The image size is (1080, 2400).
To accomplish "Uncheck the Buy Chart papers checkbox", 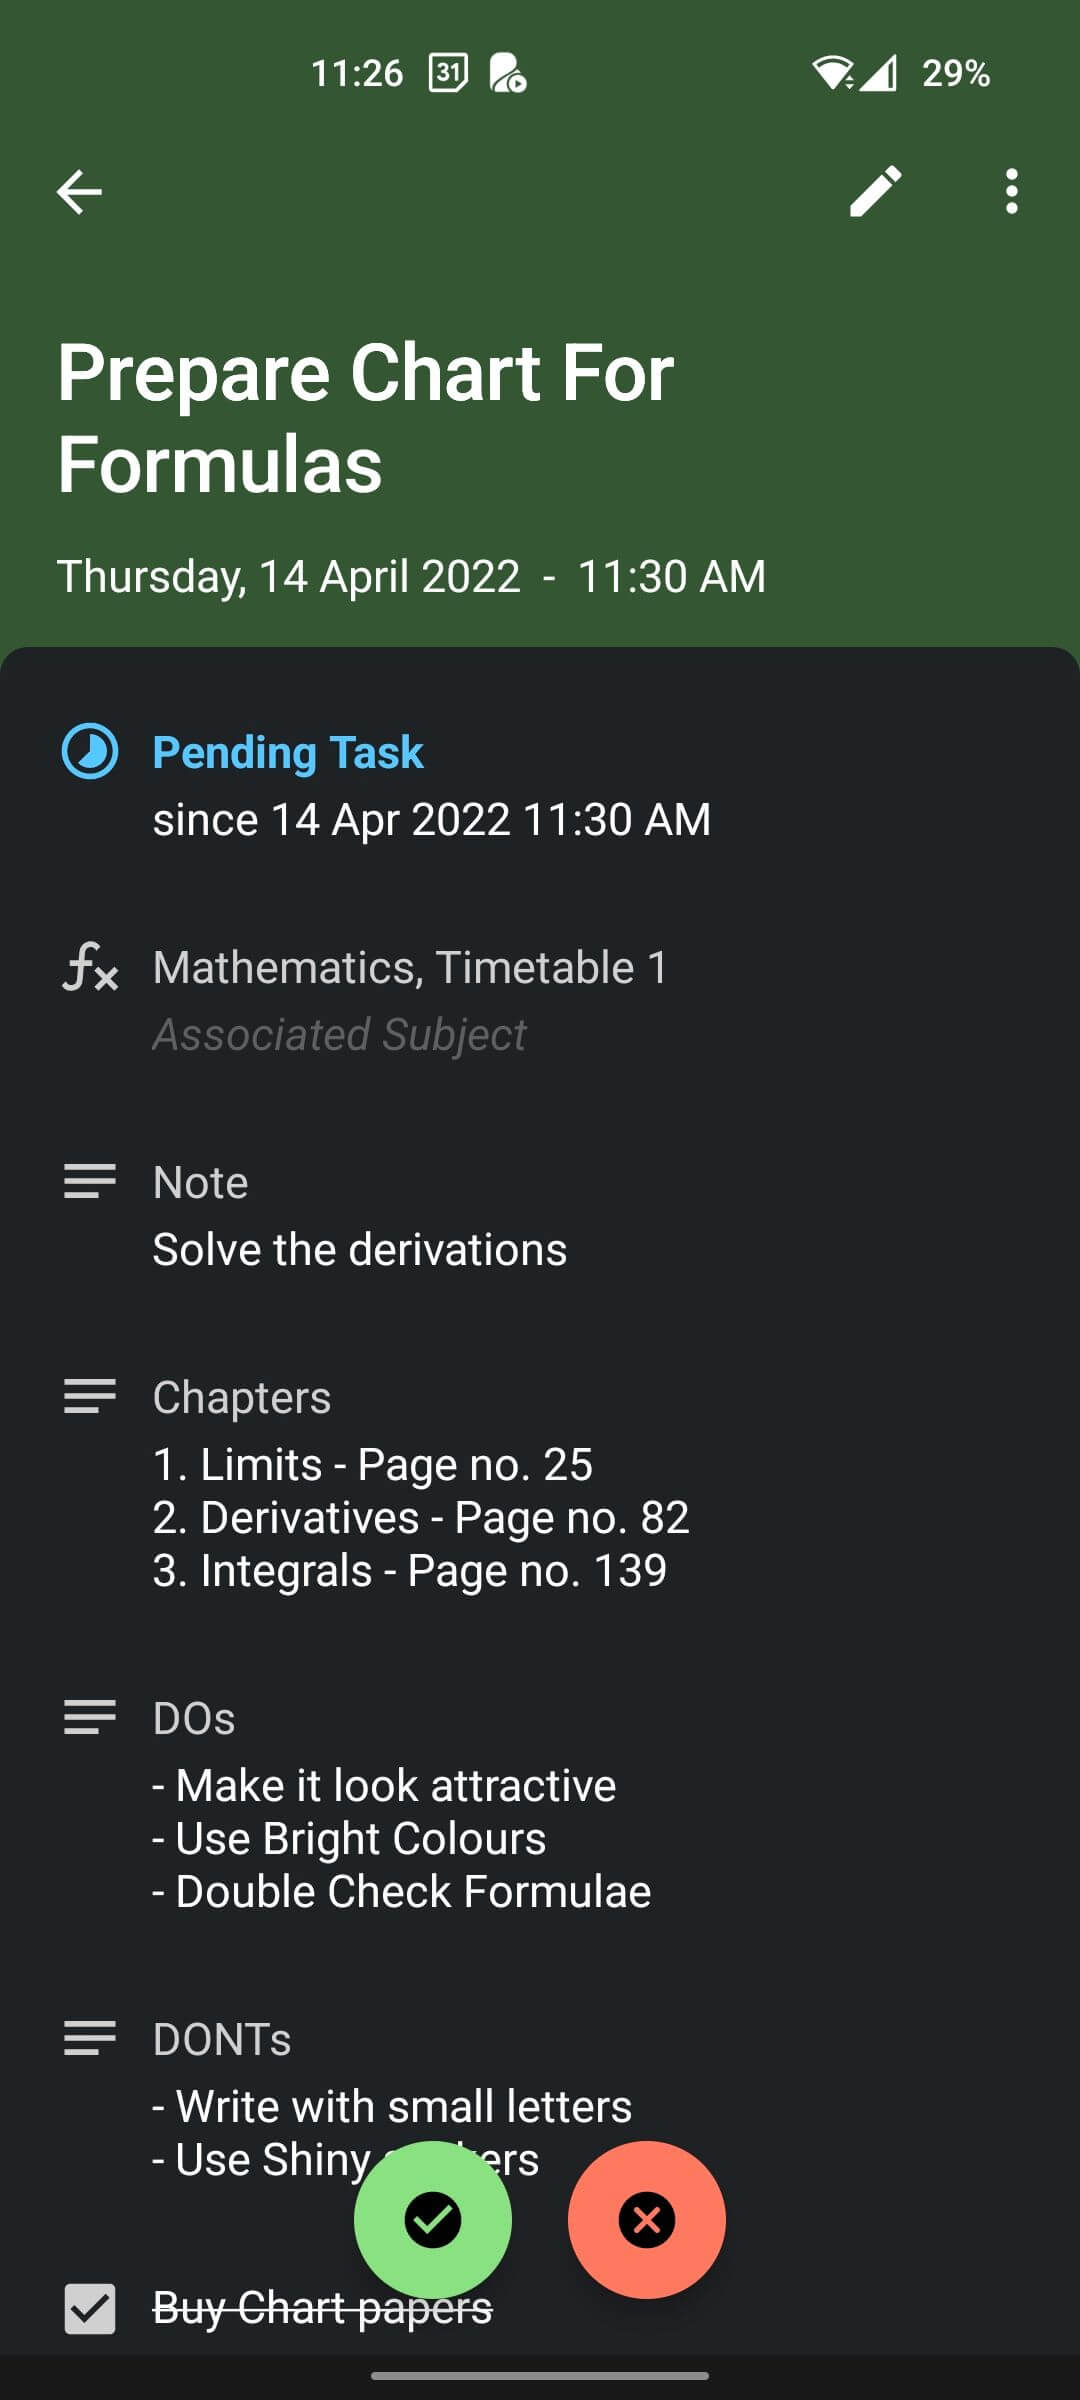I will pos(90,2308).
